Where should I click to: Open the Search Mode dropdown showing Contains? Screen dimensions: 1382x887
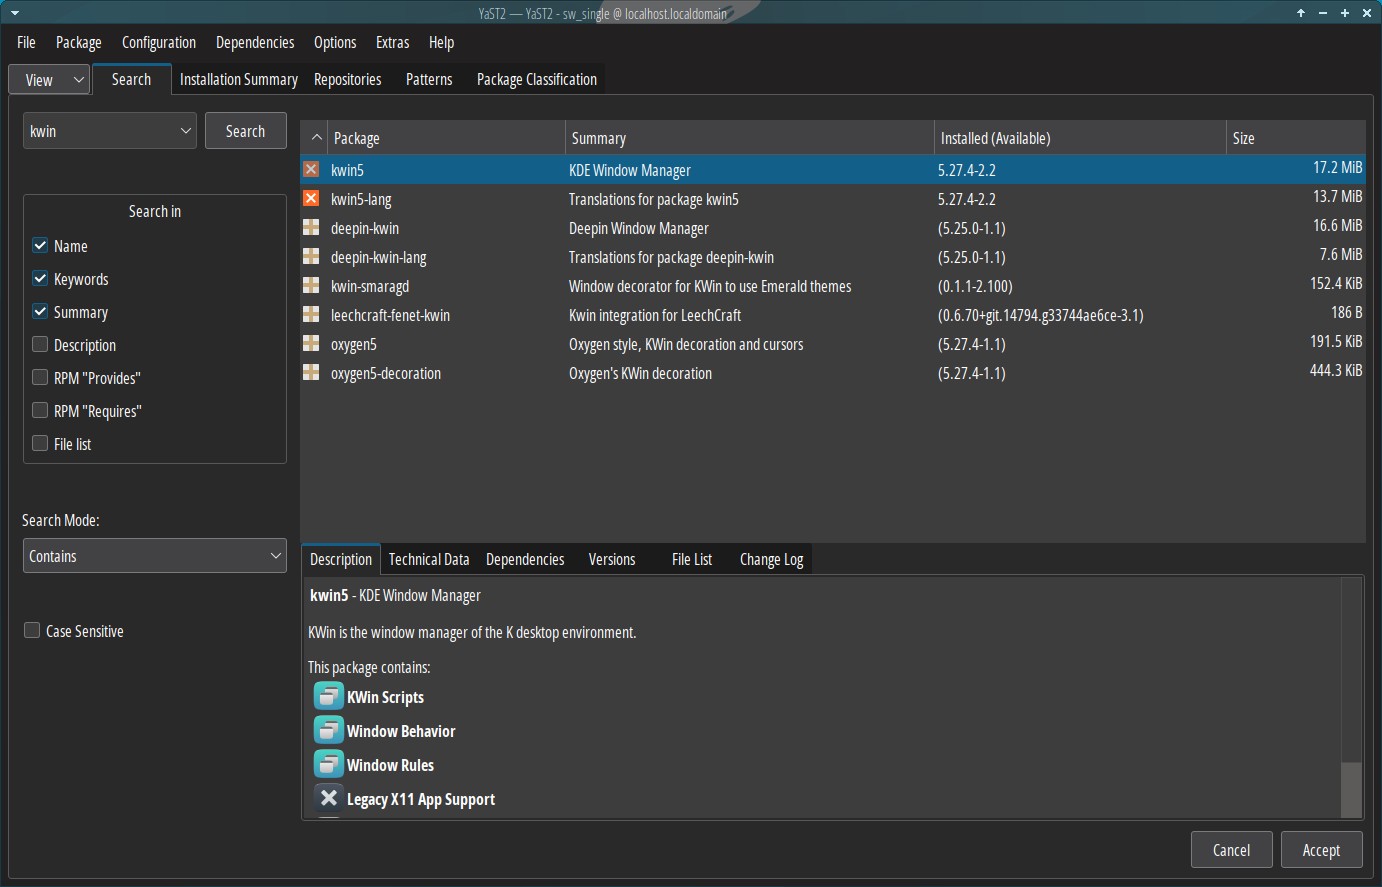coord(154,556)
